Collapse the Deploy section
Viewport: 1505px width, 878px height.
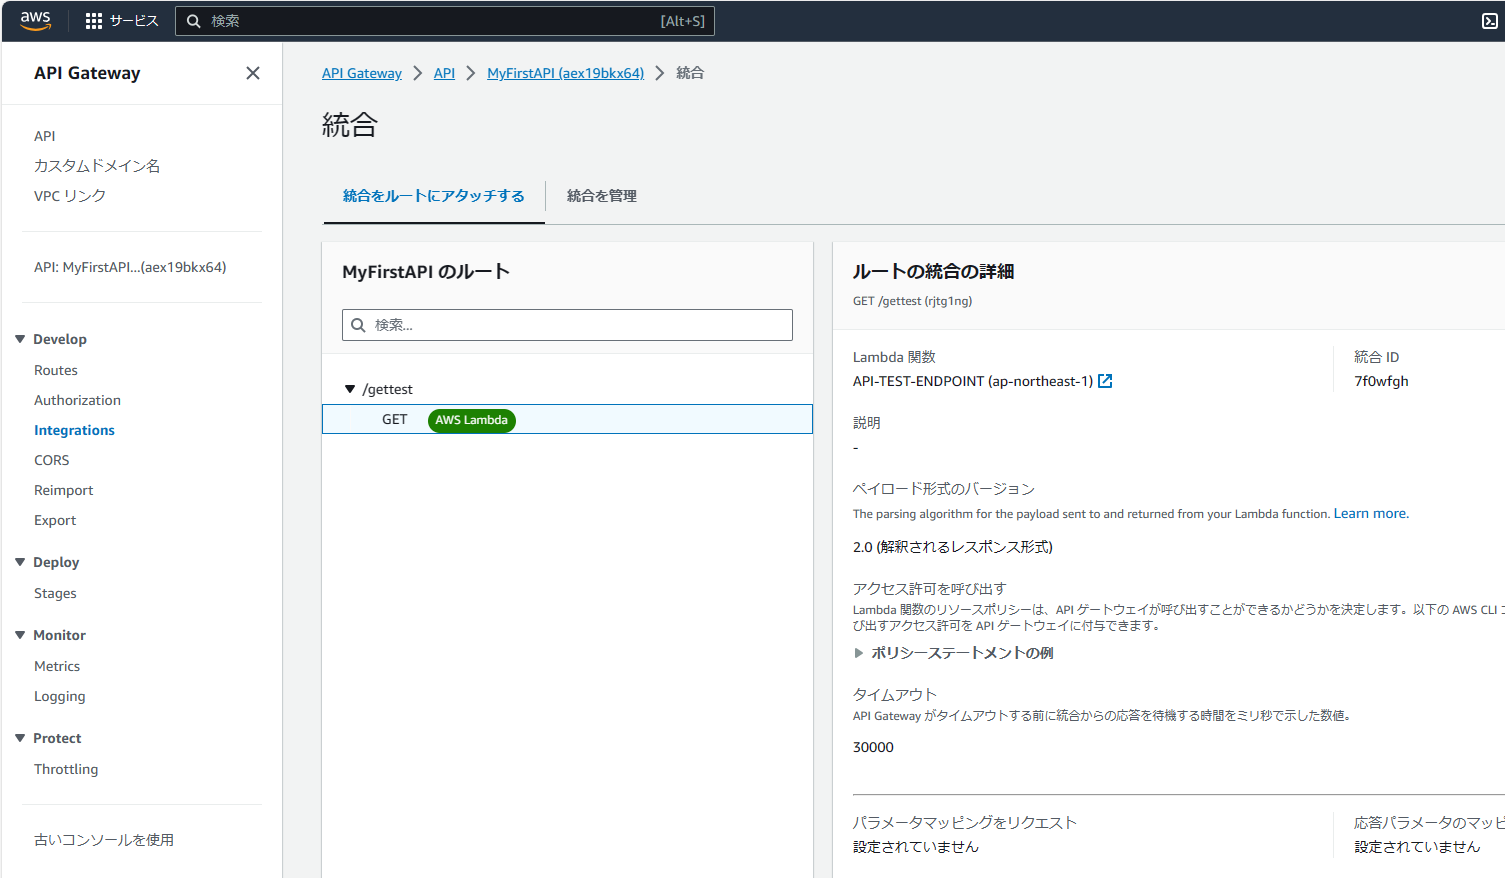[x=20, y=562]
